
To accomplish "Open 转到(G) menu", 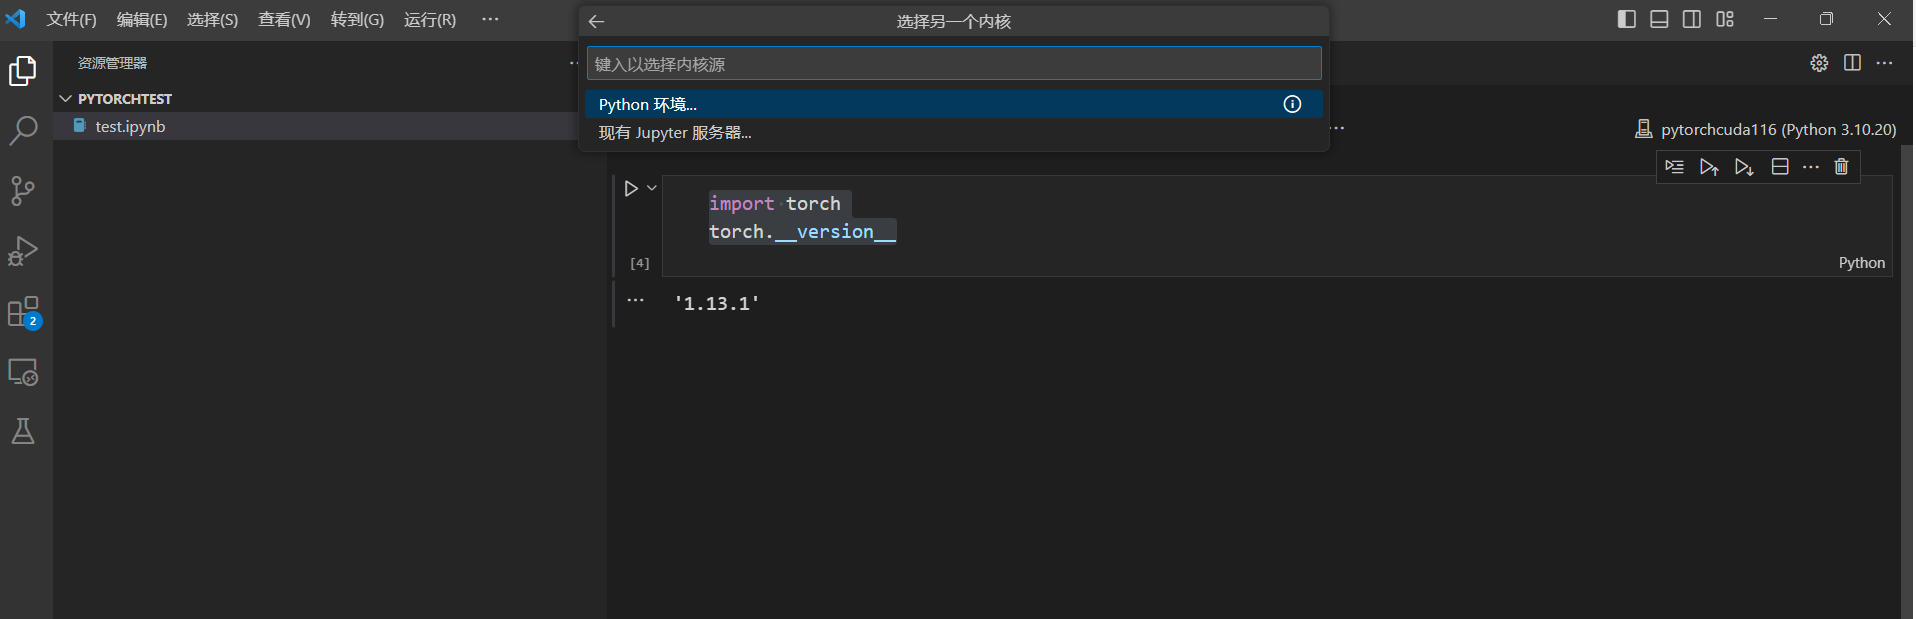I will [357, 20].
